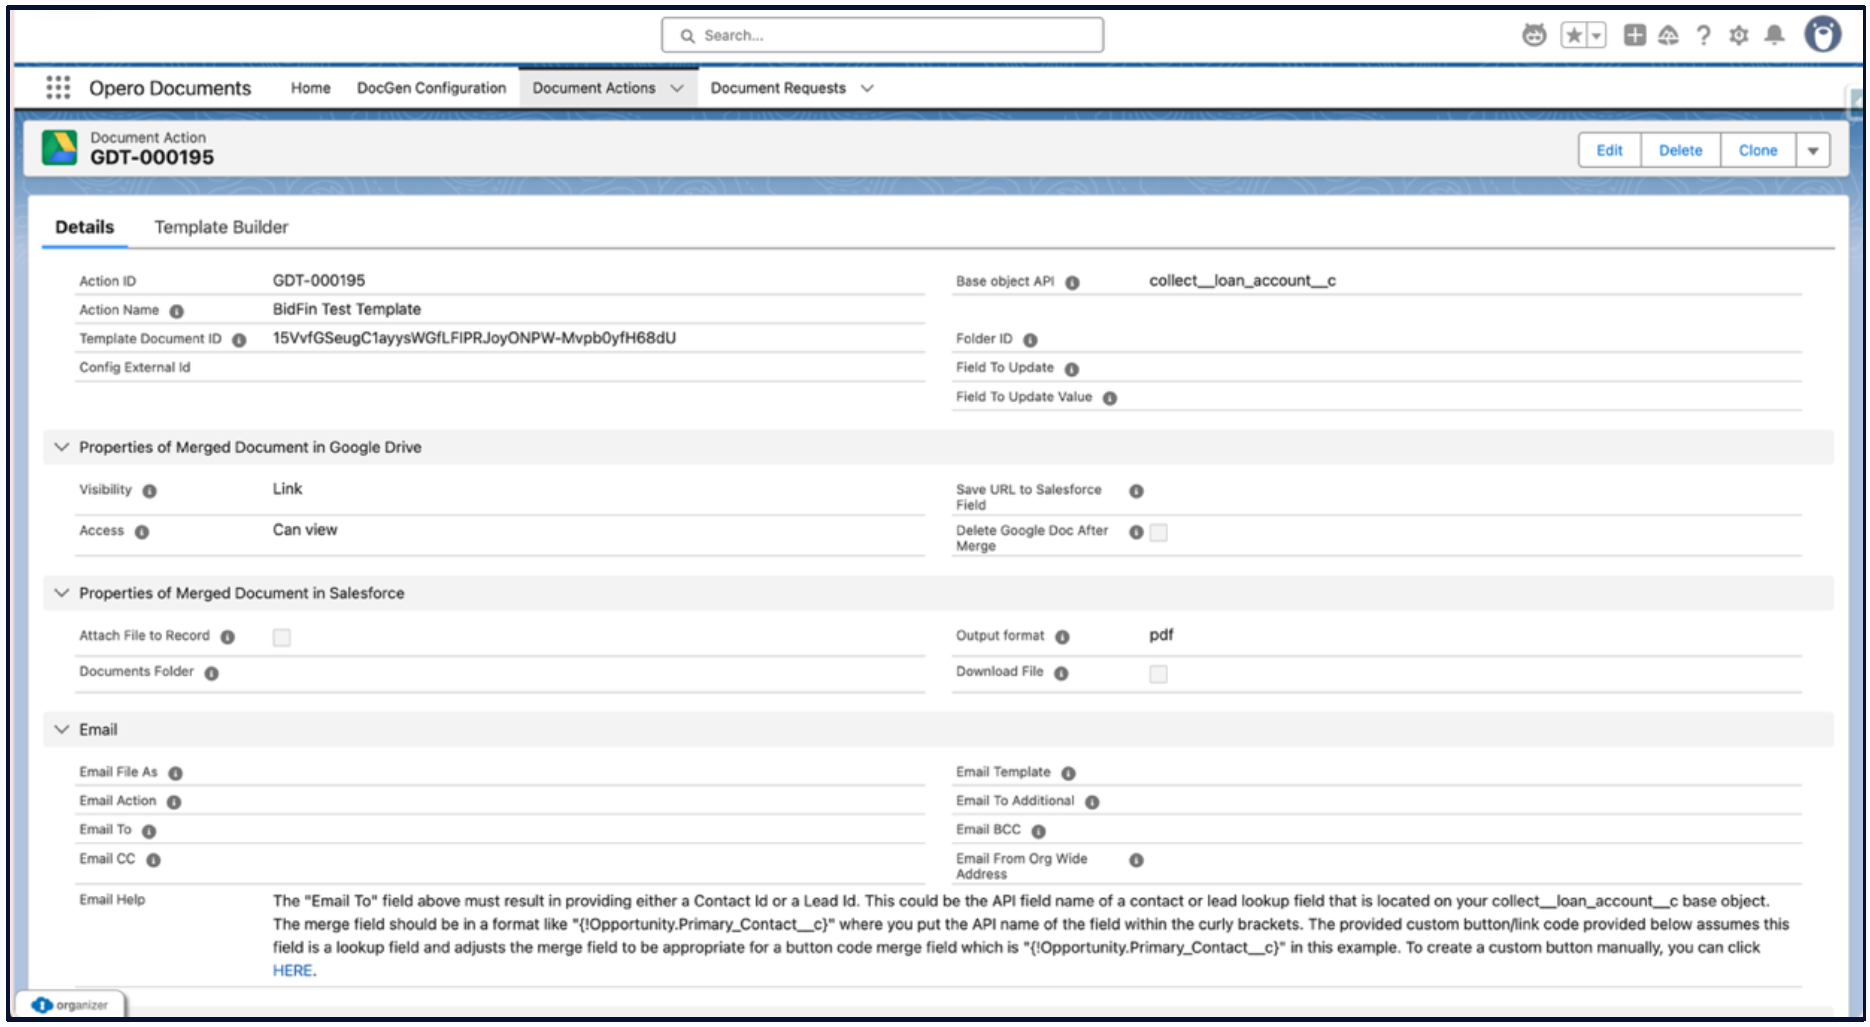Click the info icon next to Email From Org Wide Address

tap(1136, 860)
